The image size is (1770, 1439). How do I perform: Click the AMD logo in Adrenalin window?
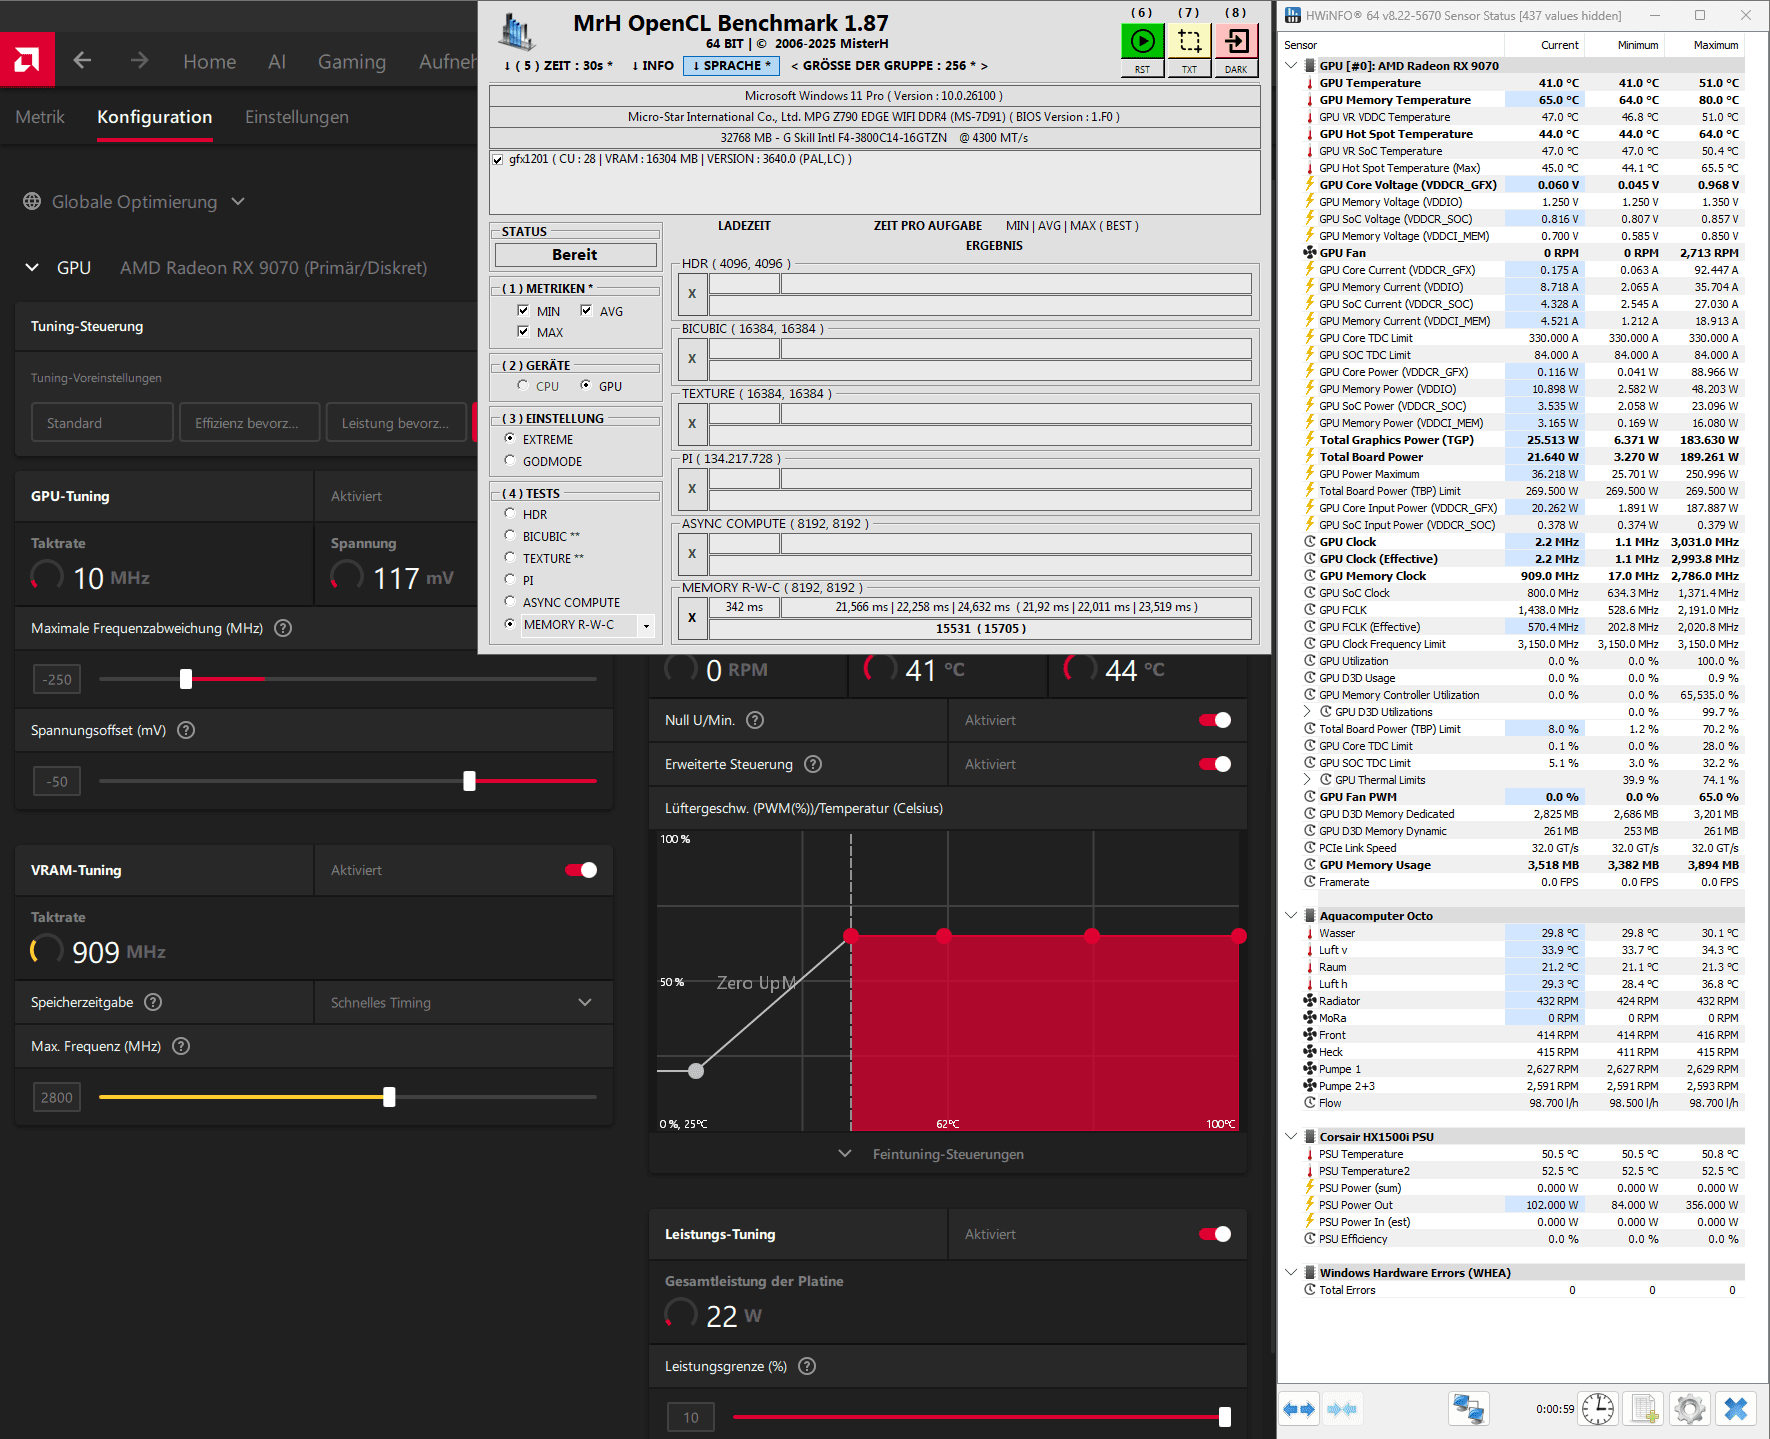pos(27,60)
